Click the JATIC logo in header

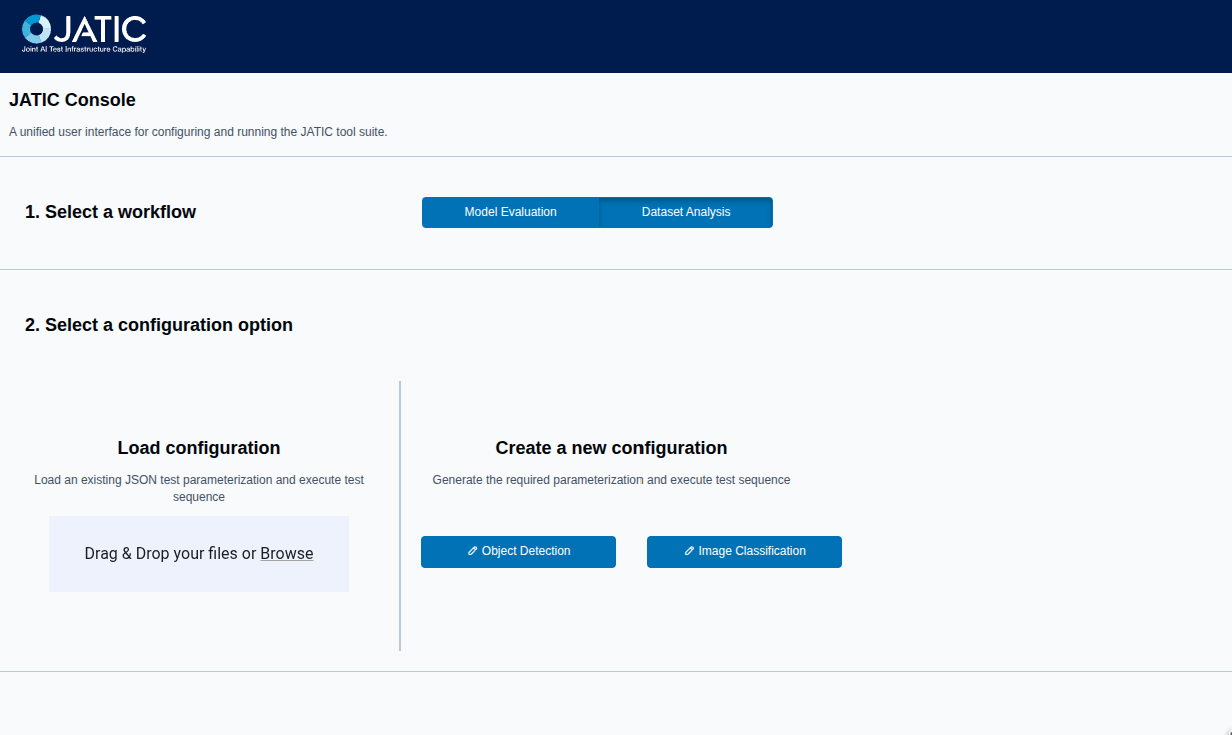[x=84, y=34]
